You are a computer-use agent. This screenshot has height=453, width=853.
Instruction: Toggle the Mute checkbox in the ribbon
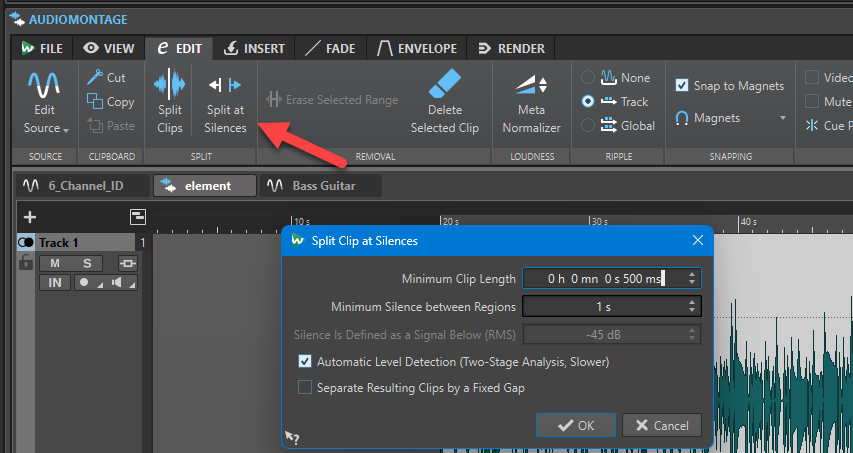tap(812, 101)
